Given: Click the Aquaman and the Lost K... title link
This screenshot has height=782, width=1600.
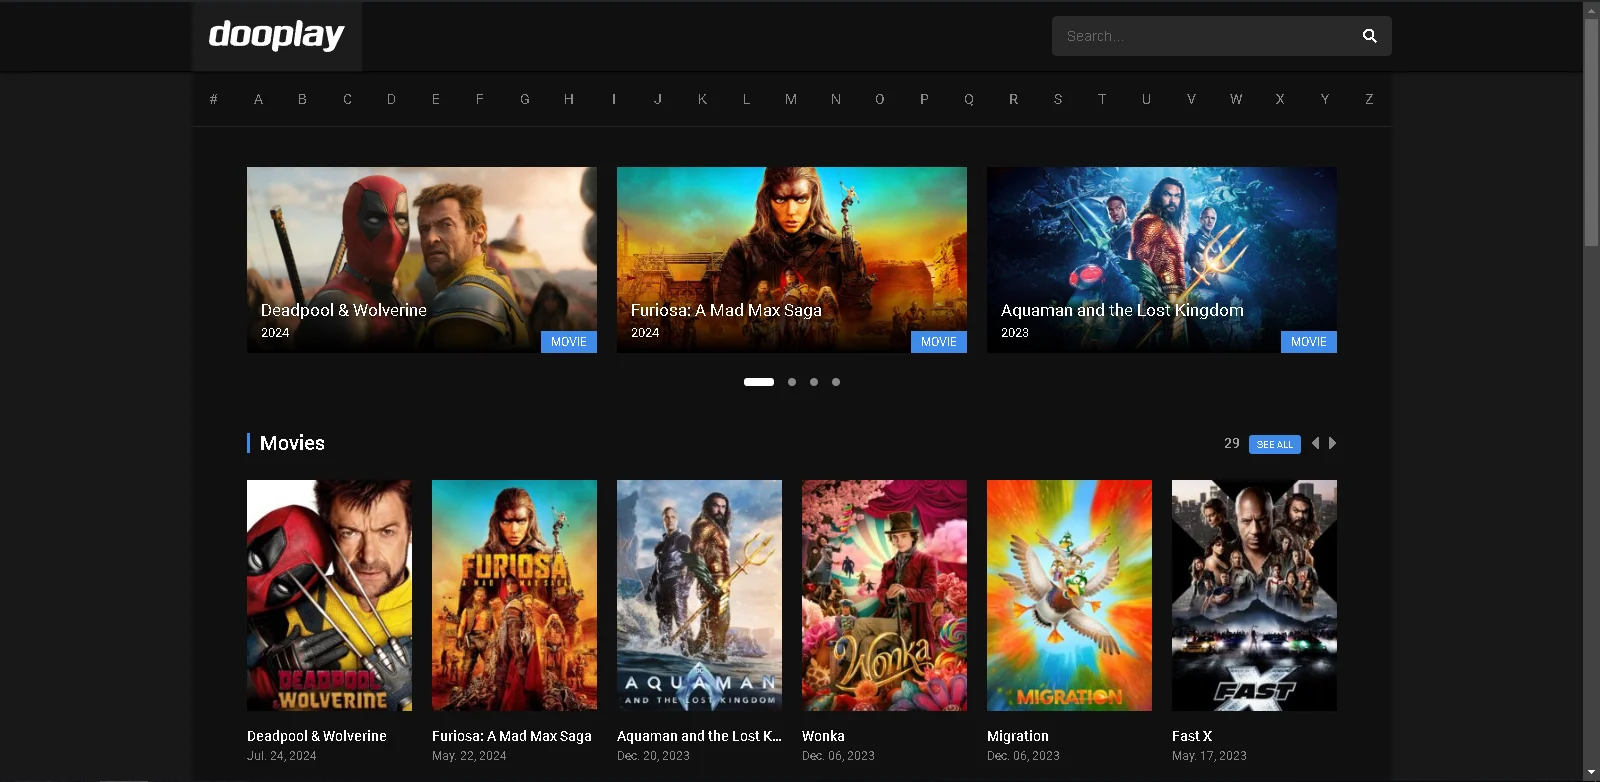Looking at the screenshot, I should click(x=699, y=736).
